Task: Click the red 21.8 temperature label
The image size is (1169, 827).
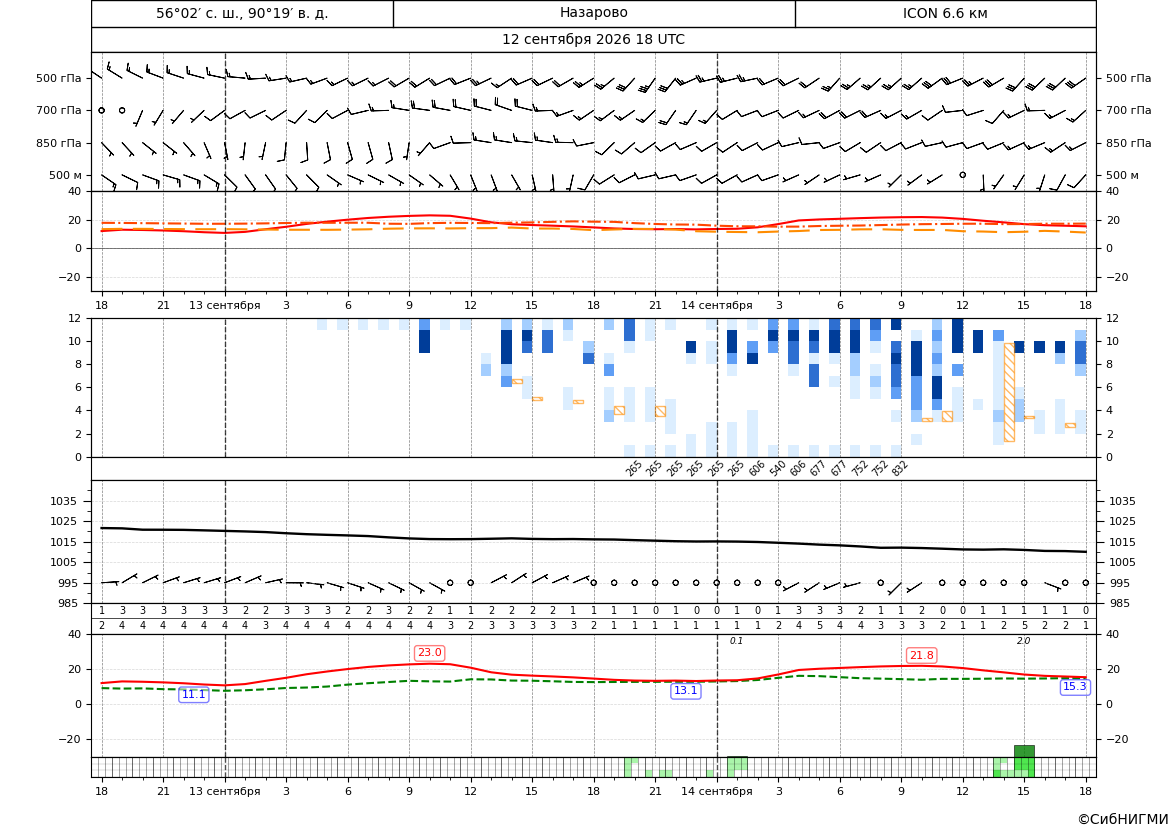Action: coord(921,655)
